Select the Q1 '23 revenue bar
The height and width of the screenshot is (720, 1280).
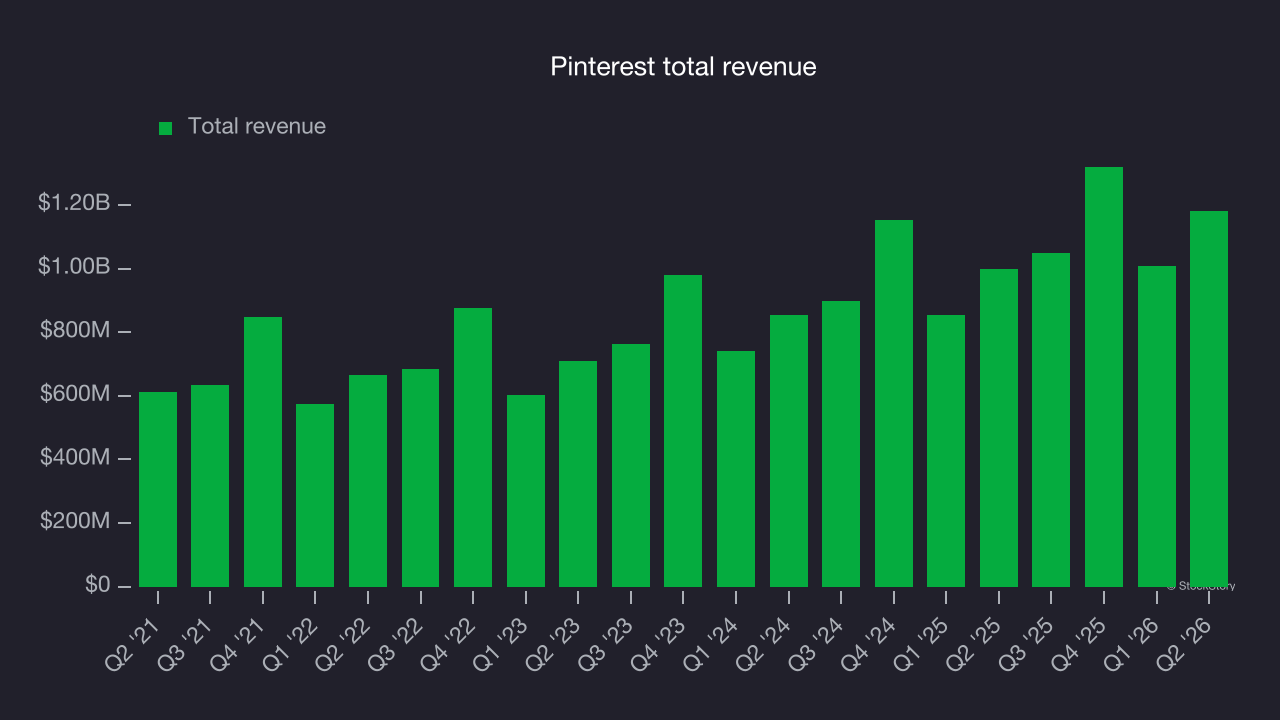526,491
